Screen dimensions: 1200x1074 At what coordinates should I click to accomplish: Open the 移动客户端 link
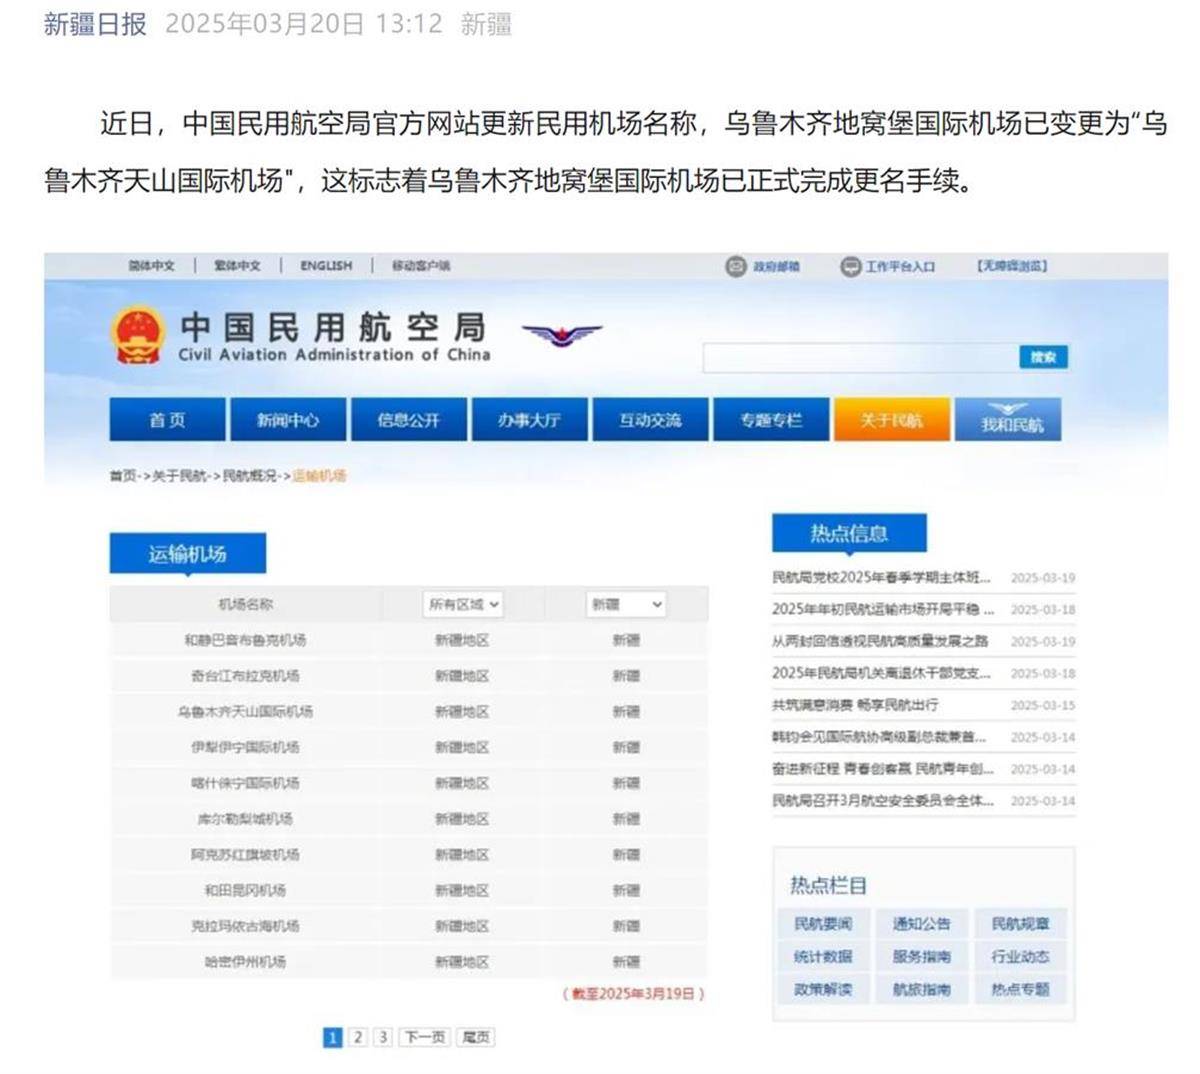point(421,266)
